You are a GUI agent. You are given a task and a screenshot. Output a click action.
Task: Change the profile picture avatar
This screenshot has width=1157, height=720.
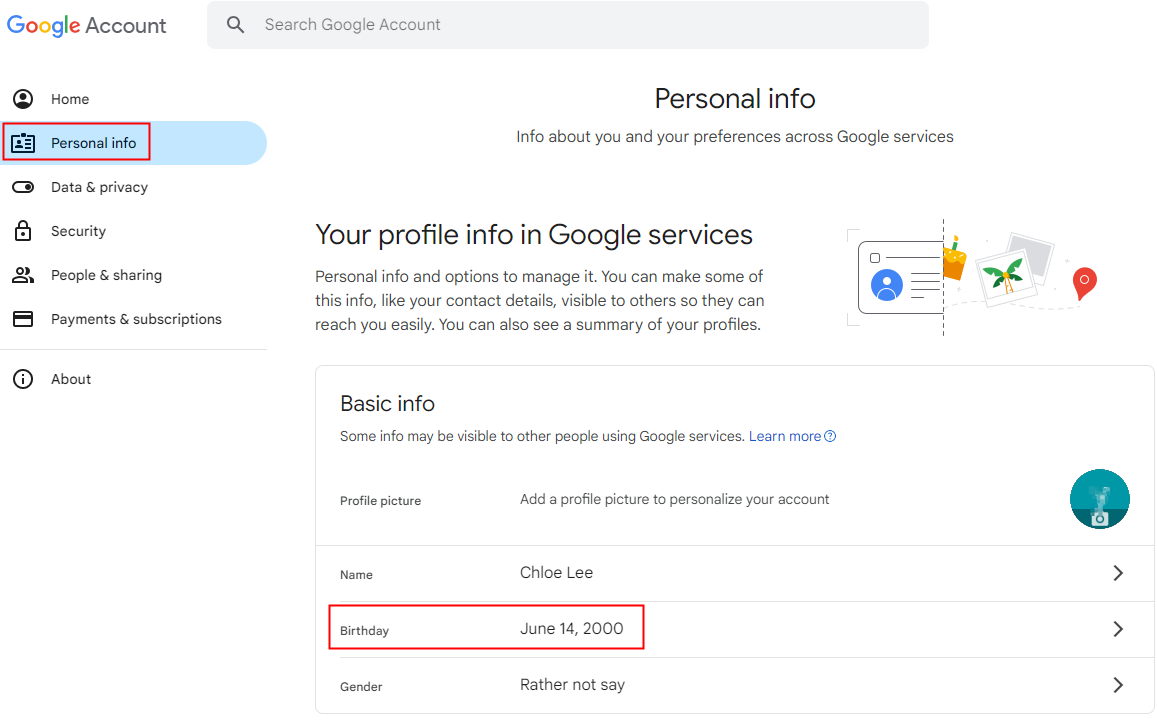(1099, 499)
